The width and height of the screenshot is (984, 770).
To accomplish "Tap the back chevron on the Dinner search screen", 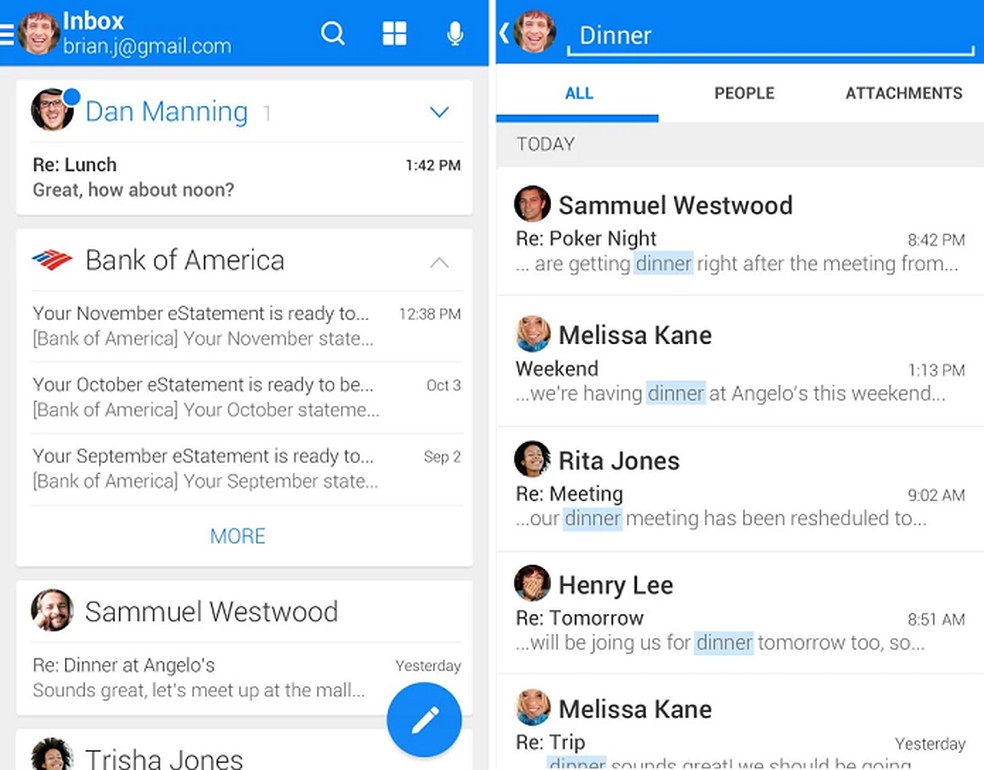I will [502, 31].
